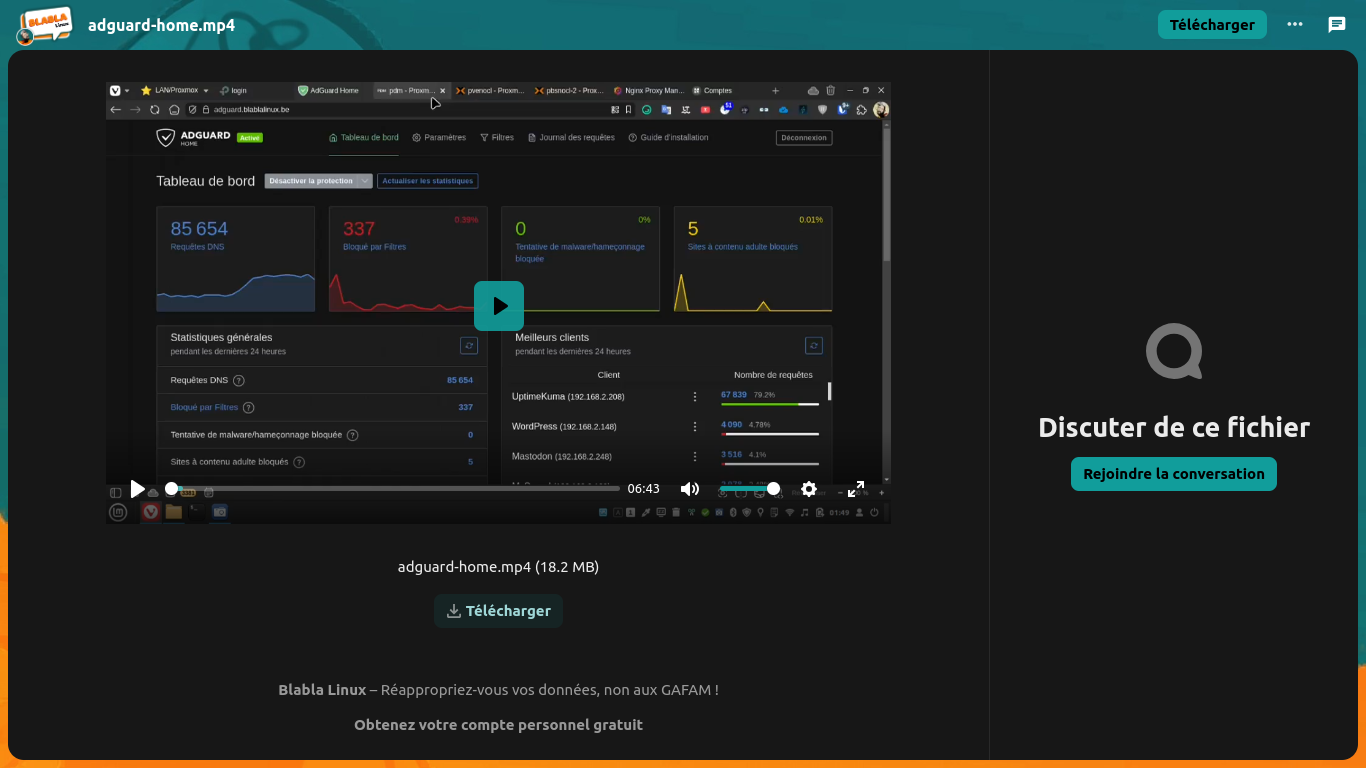Screen dimensions: 1366x768
Task: Mute the video using the speaker icon
Action: pyautogui.click(x=690, y=489)
